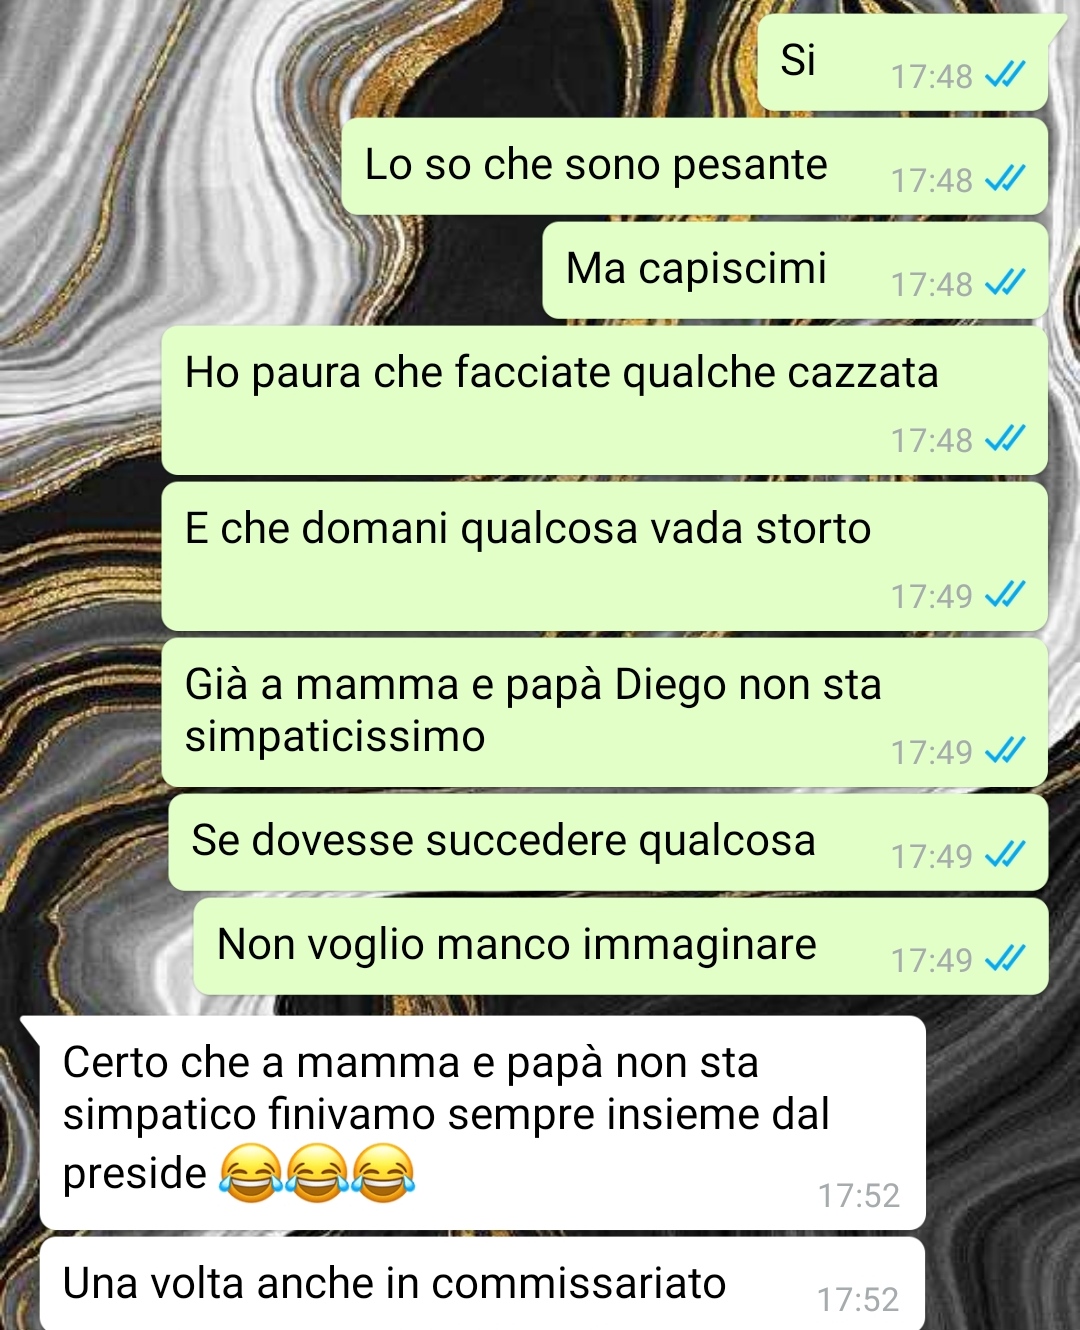The width and height of the screenshot is (1080, 1330).
Task: Tap the last laughing emoji in received message
Action: pyautogui.click(x=383, y=1173)
